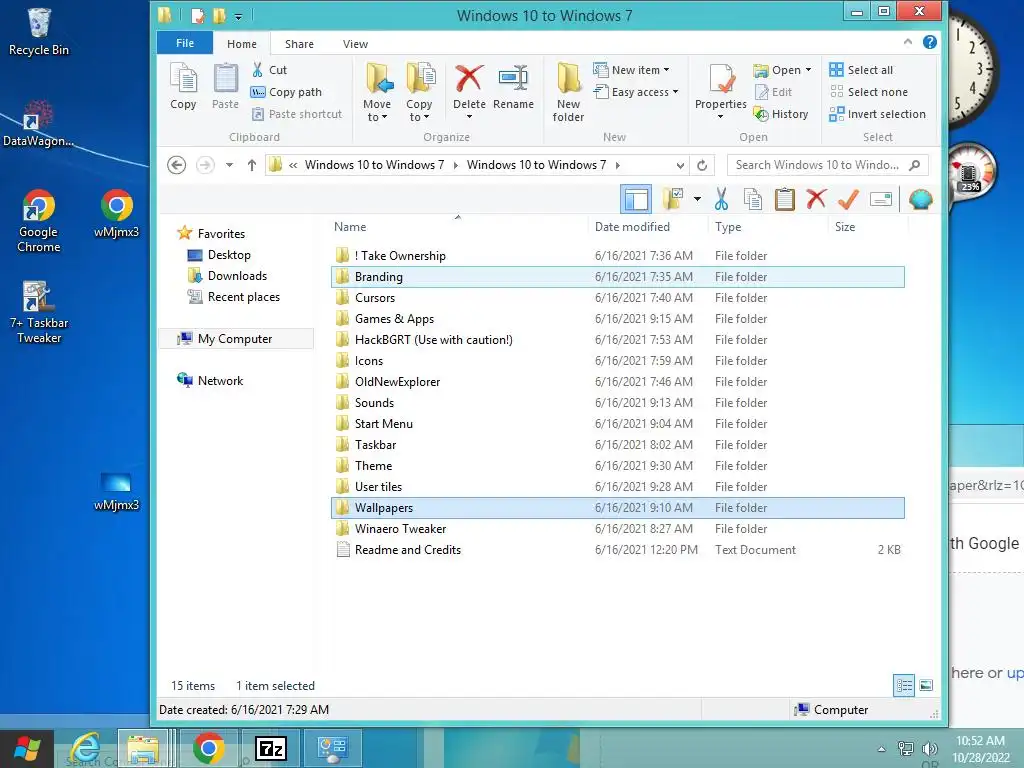Click the Cut scissors in the ribbon
The height and width of the screenshot is (768, 1024).
tap(257, 70)
